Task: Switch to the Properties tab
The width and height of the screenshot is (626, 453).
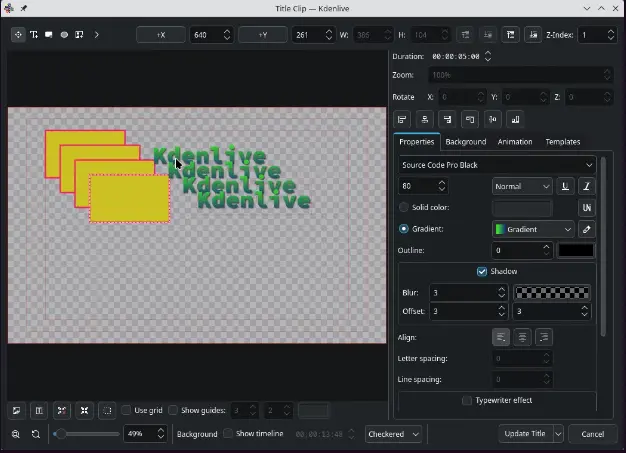Action: (416, 142)
